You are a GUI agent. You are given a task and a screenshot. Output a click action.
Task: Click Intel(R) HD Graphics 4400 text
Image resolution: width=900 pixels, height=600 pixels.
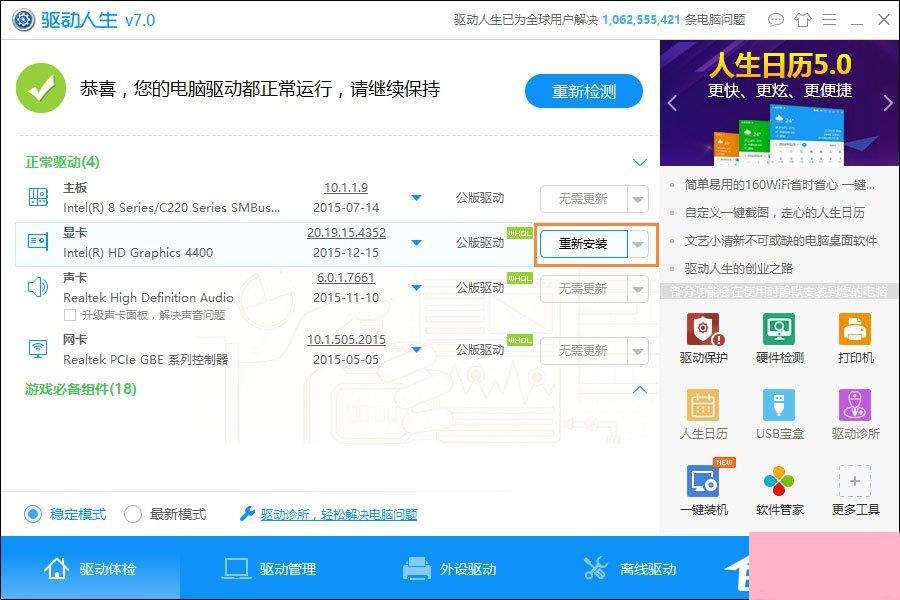coord(138,253)
